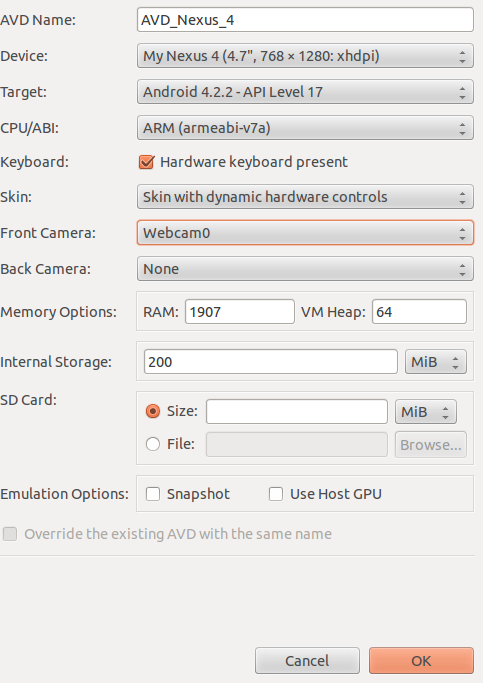Open the Device dropdown showing My Nexus 4

tap(305, 56)
